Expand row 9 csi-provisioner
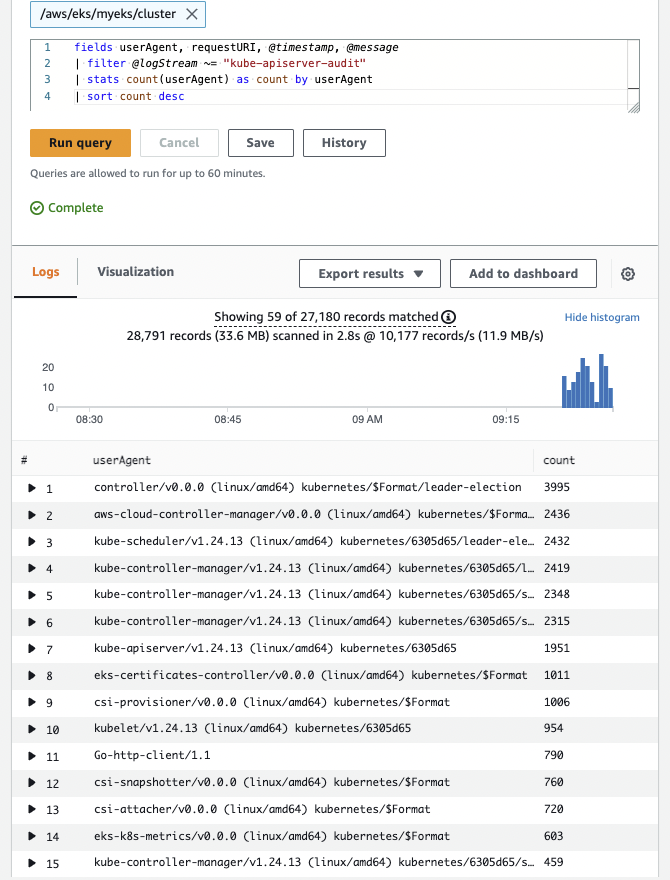The image size is (670, 880). tap(32, 702)
